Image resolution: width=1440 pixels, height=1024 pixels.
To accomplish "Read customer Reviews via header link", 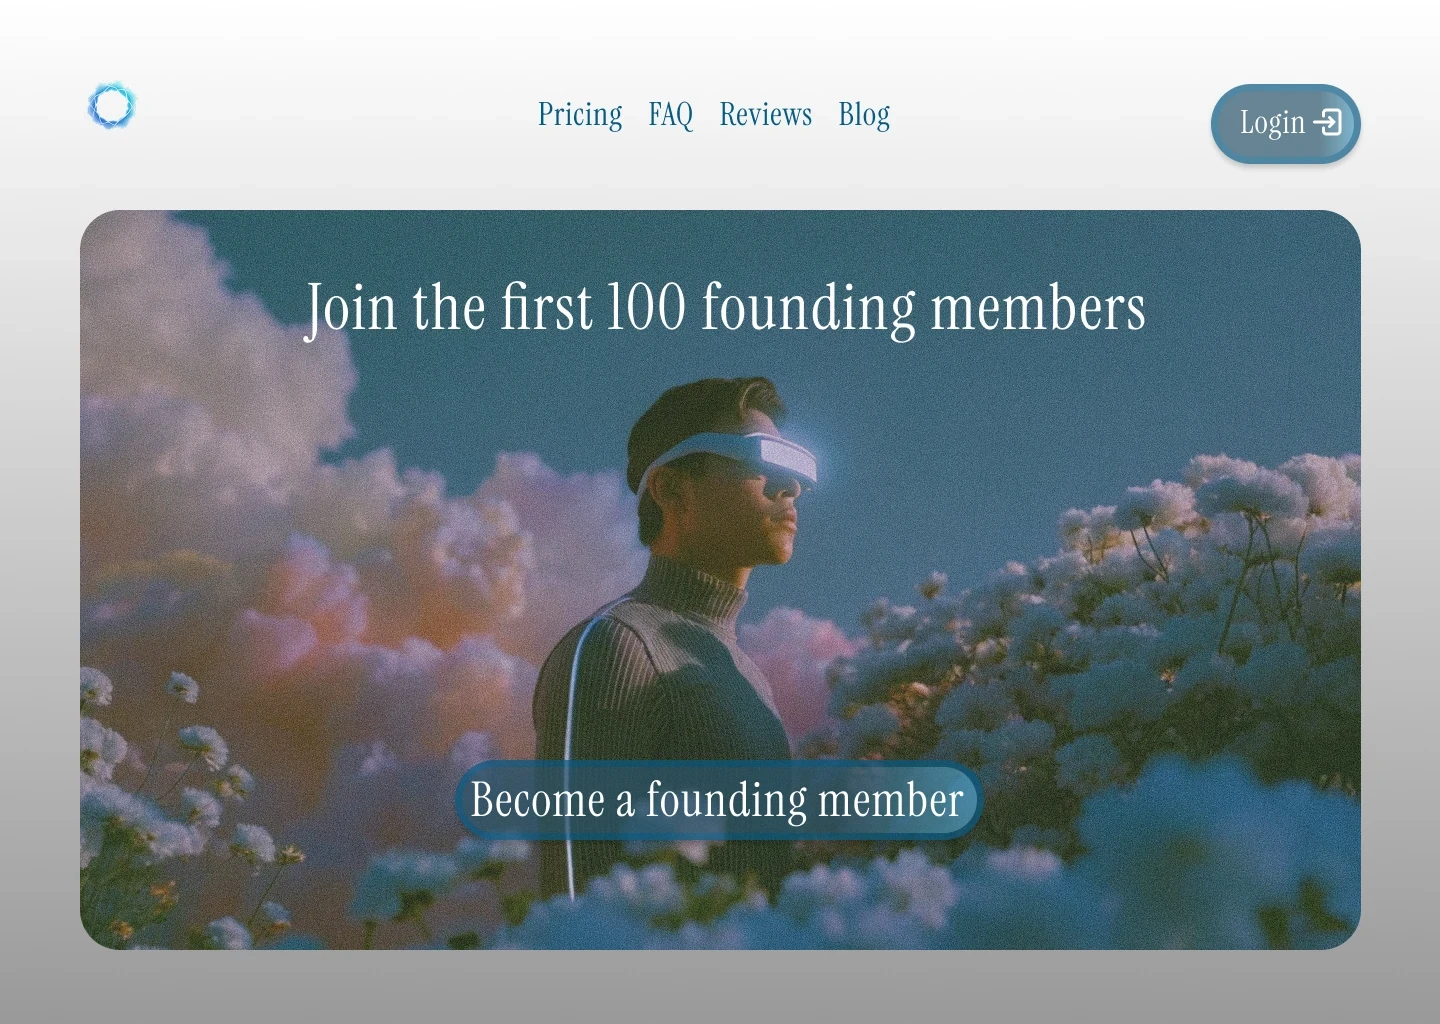I will point(765,115).
